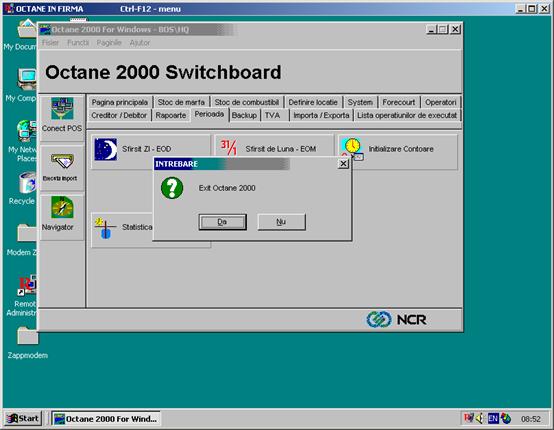Viewport: 554px width, 430px height.
Task: Switch to the Pagina principala tab
Action: click(x=120, y=102)
